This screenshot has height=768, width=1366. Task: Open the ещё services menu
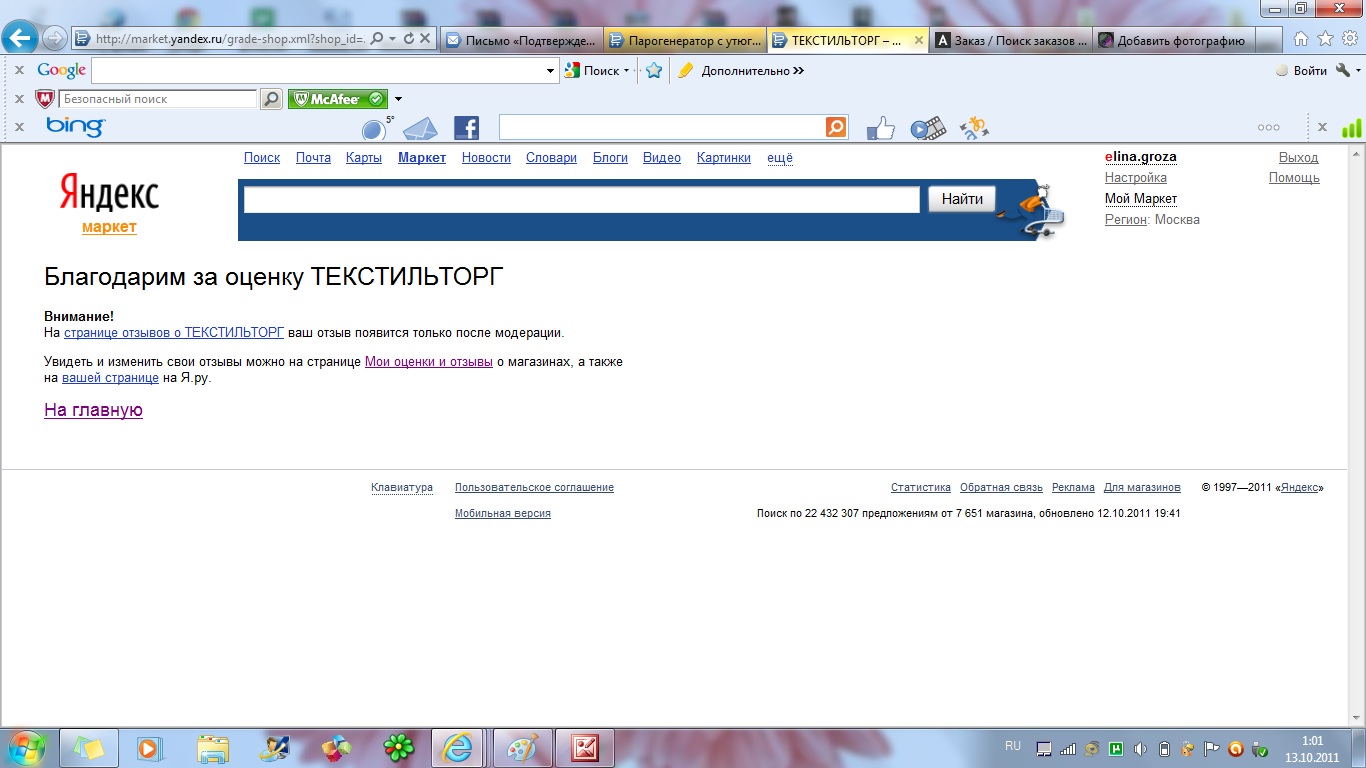(x=779, y=158)
